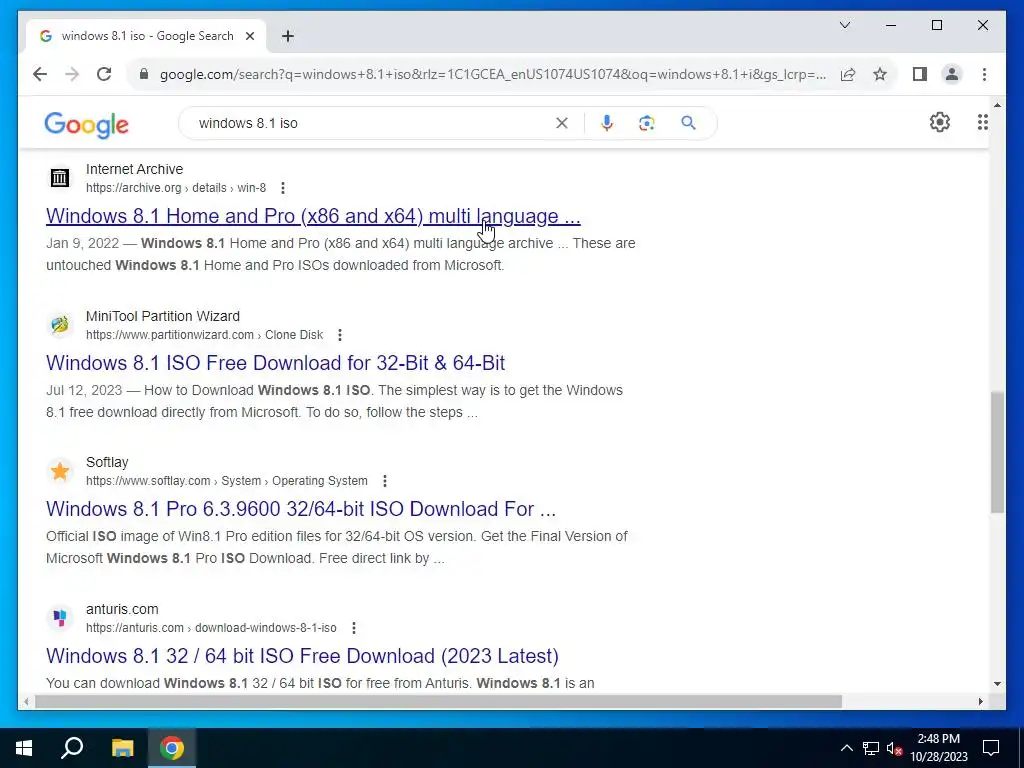The width and height of the screenshot is (1024, 768).
Task: Focus the Chrome address bar URL
Action: (493, 74)
